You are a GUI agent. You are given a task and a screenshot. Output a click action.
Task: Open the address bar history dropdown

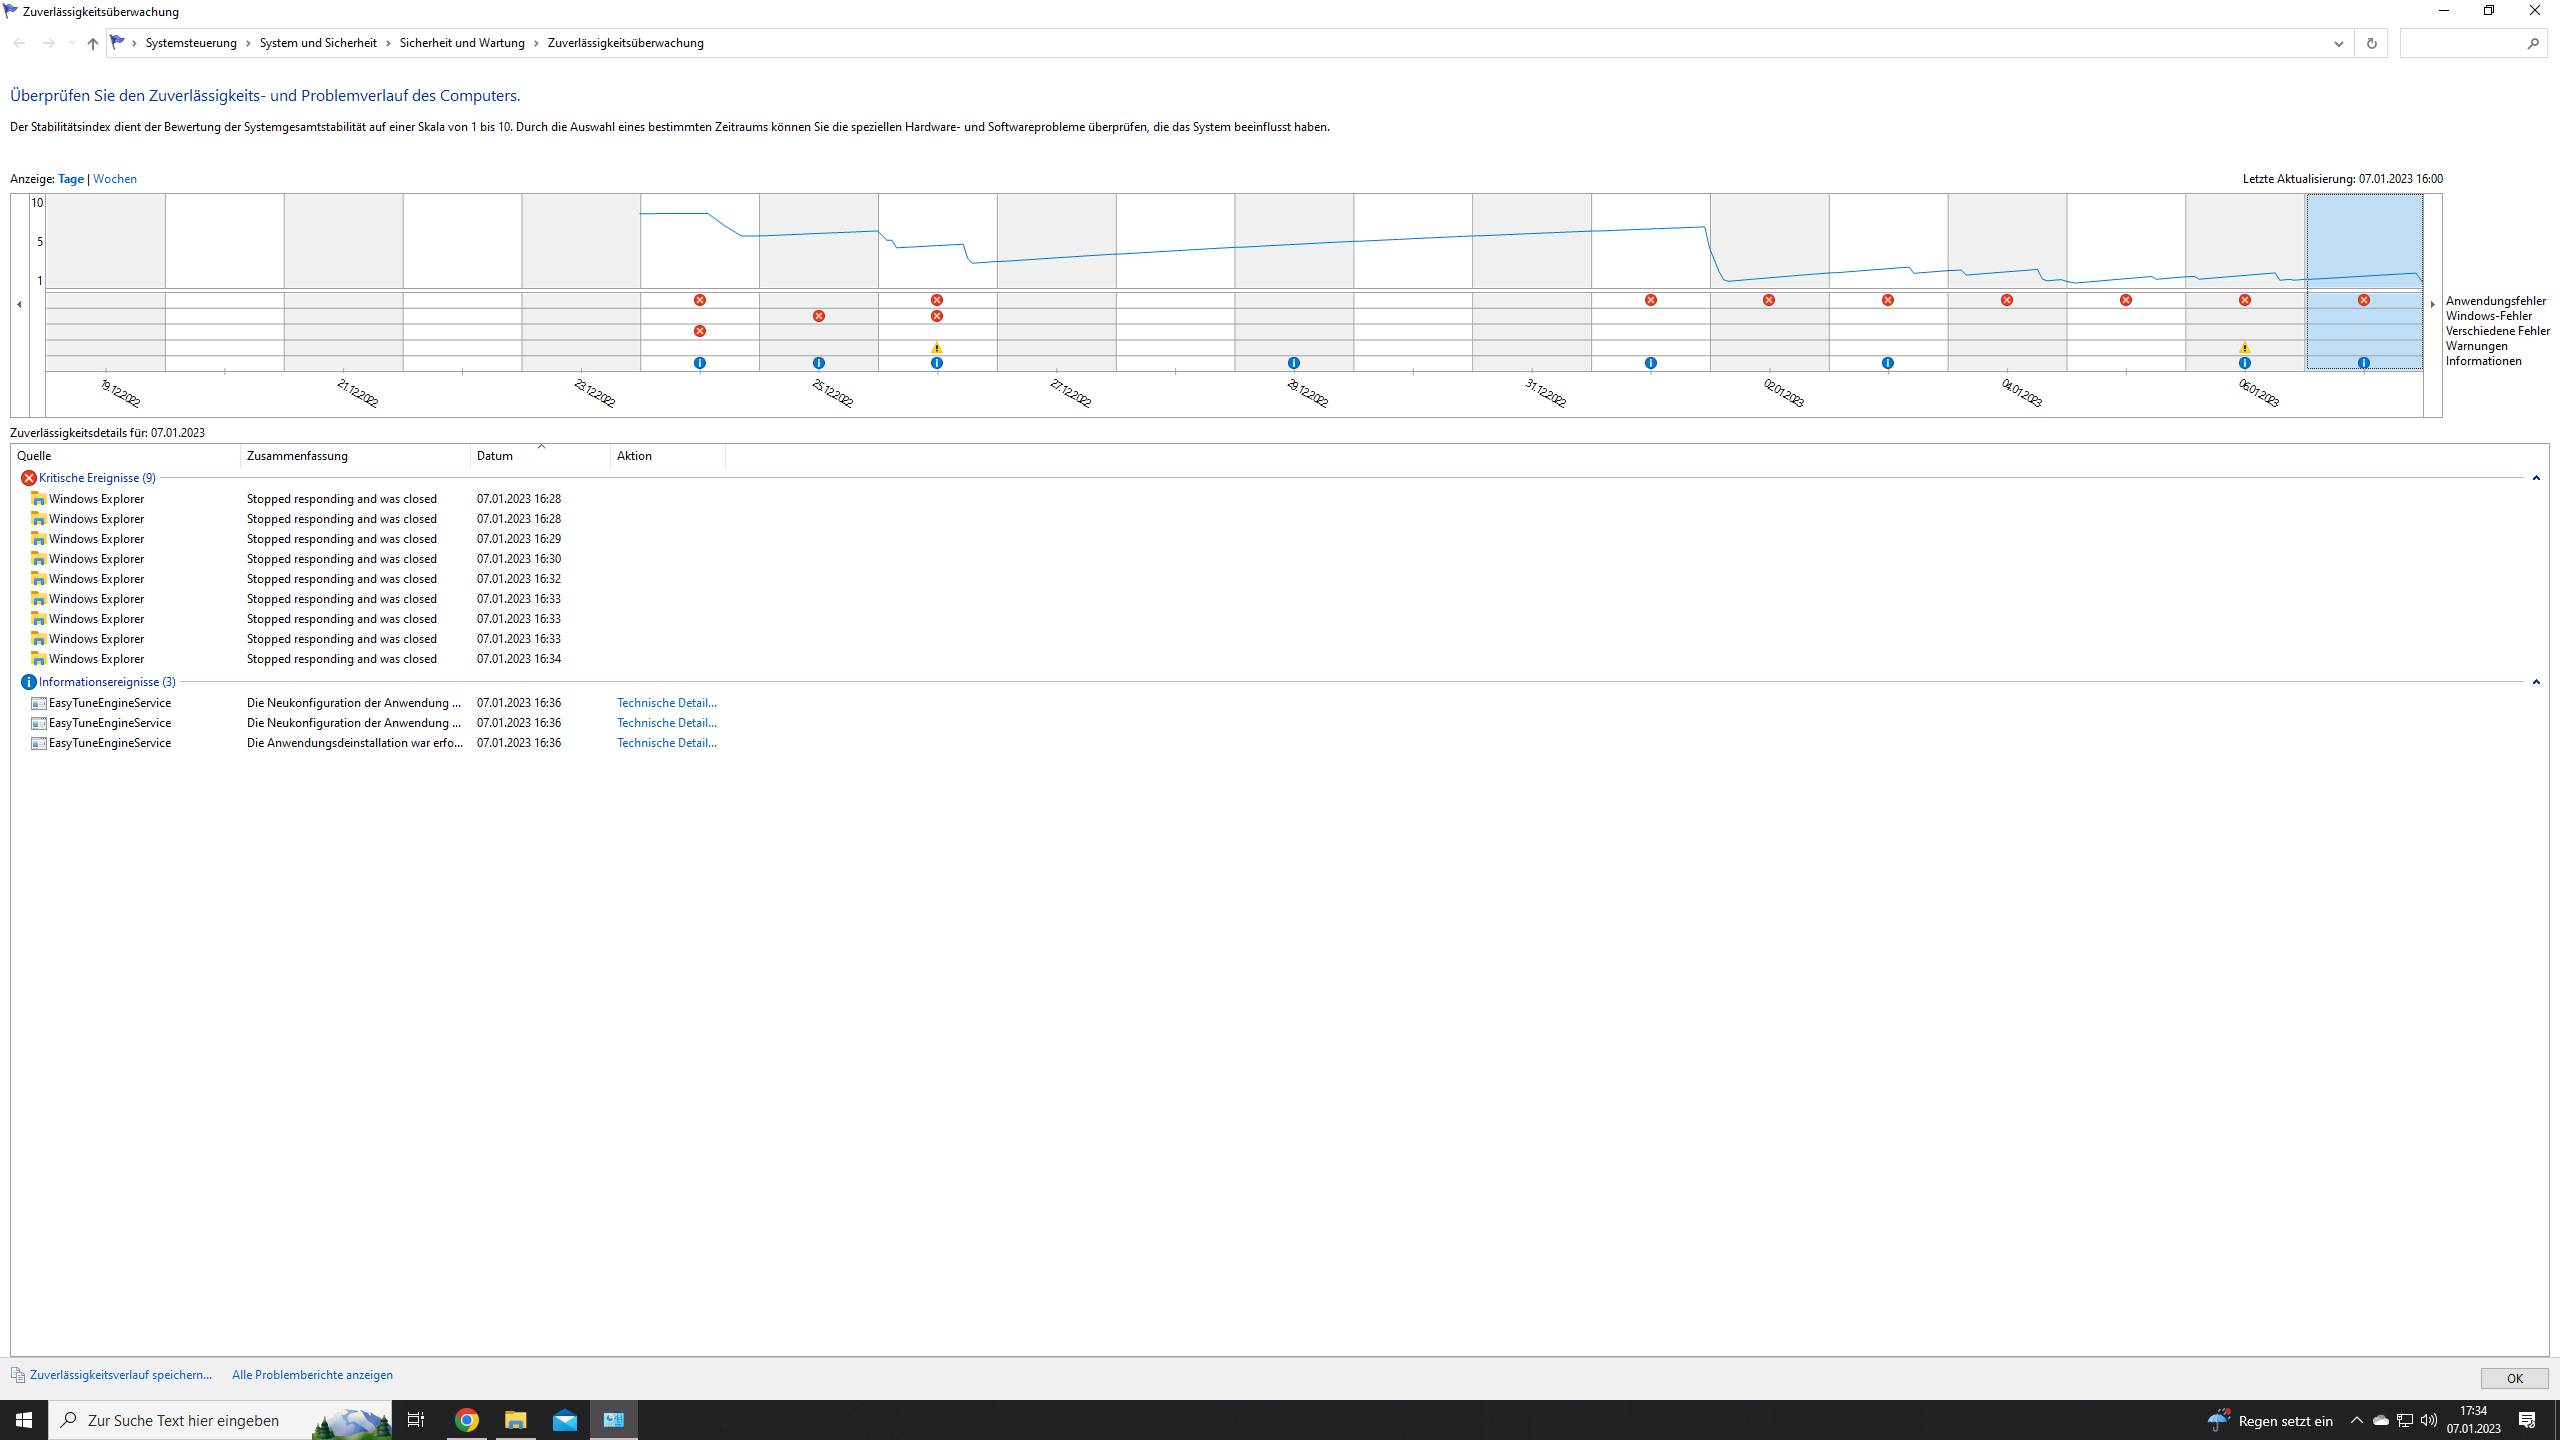pos(2338,43)
